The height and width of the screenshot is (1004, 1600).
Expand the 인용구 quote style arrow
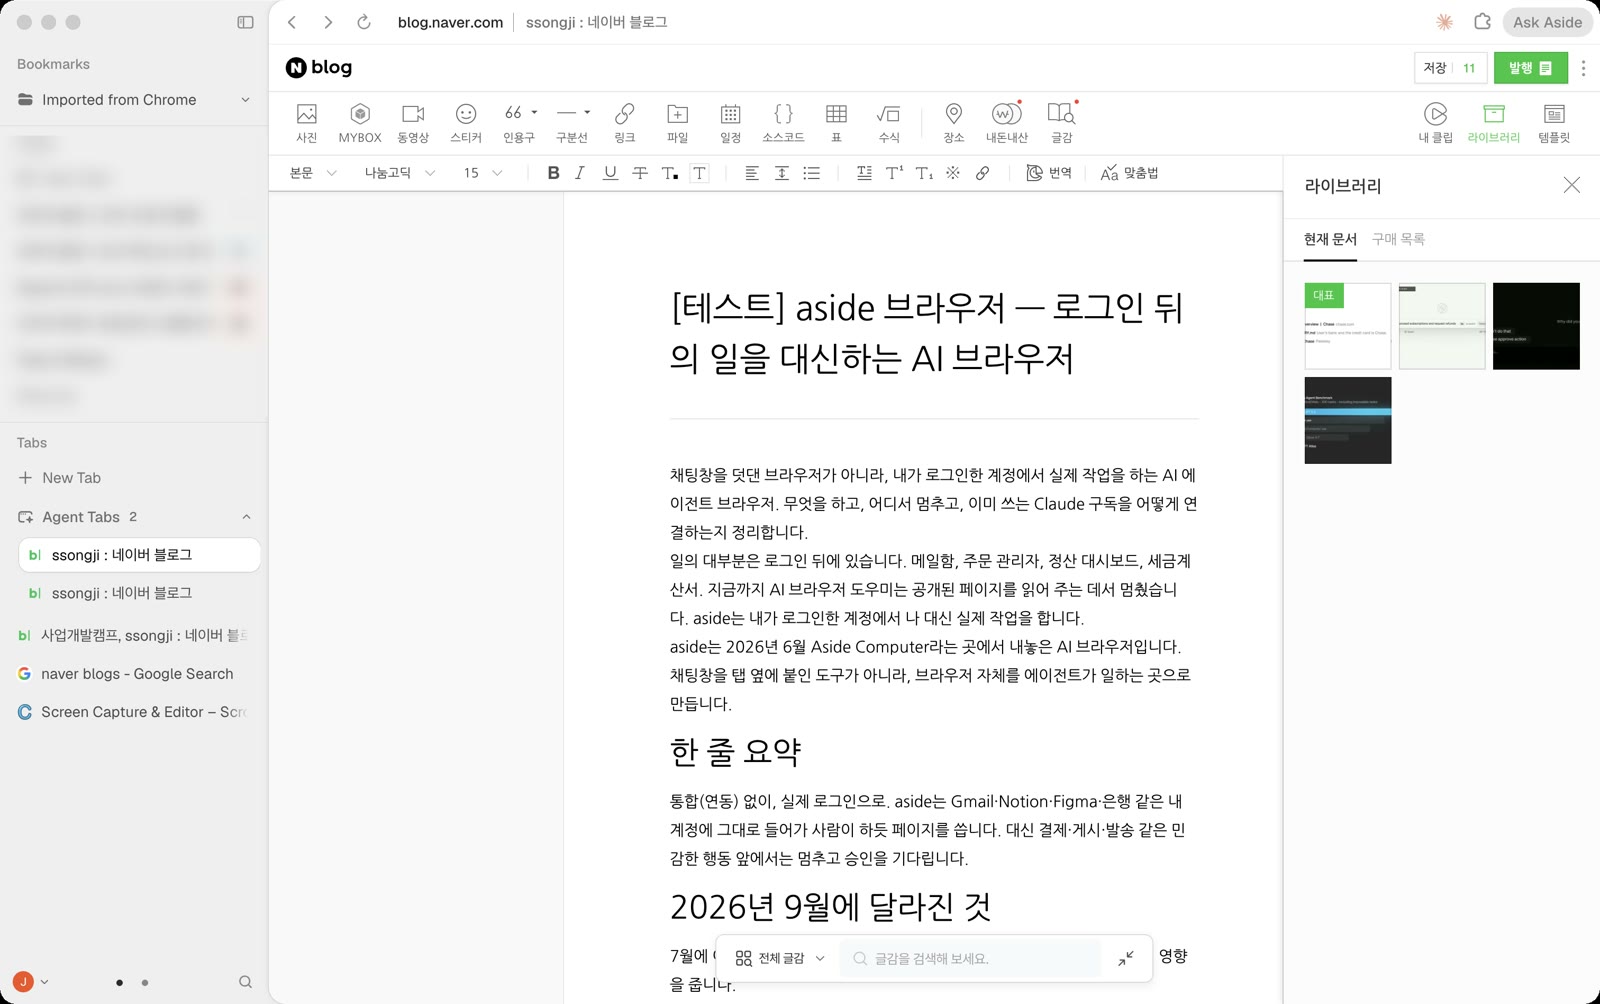[x=534, y=112]
